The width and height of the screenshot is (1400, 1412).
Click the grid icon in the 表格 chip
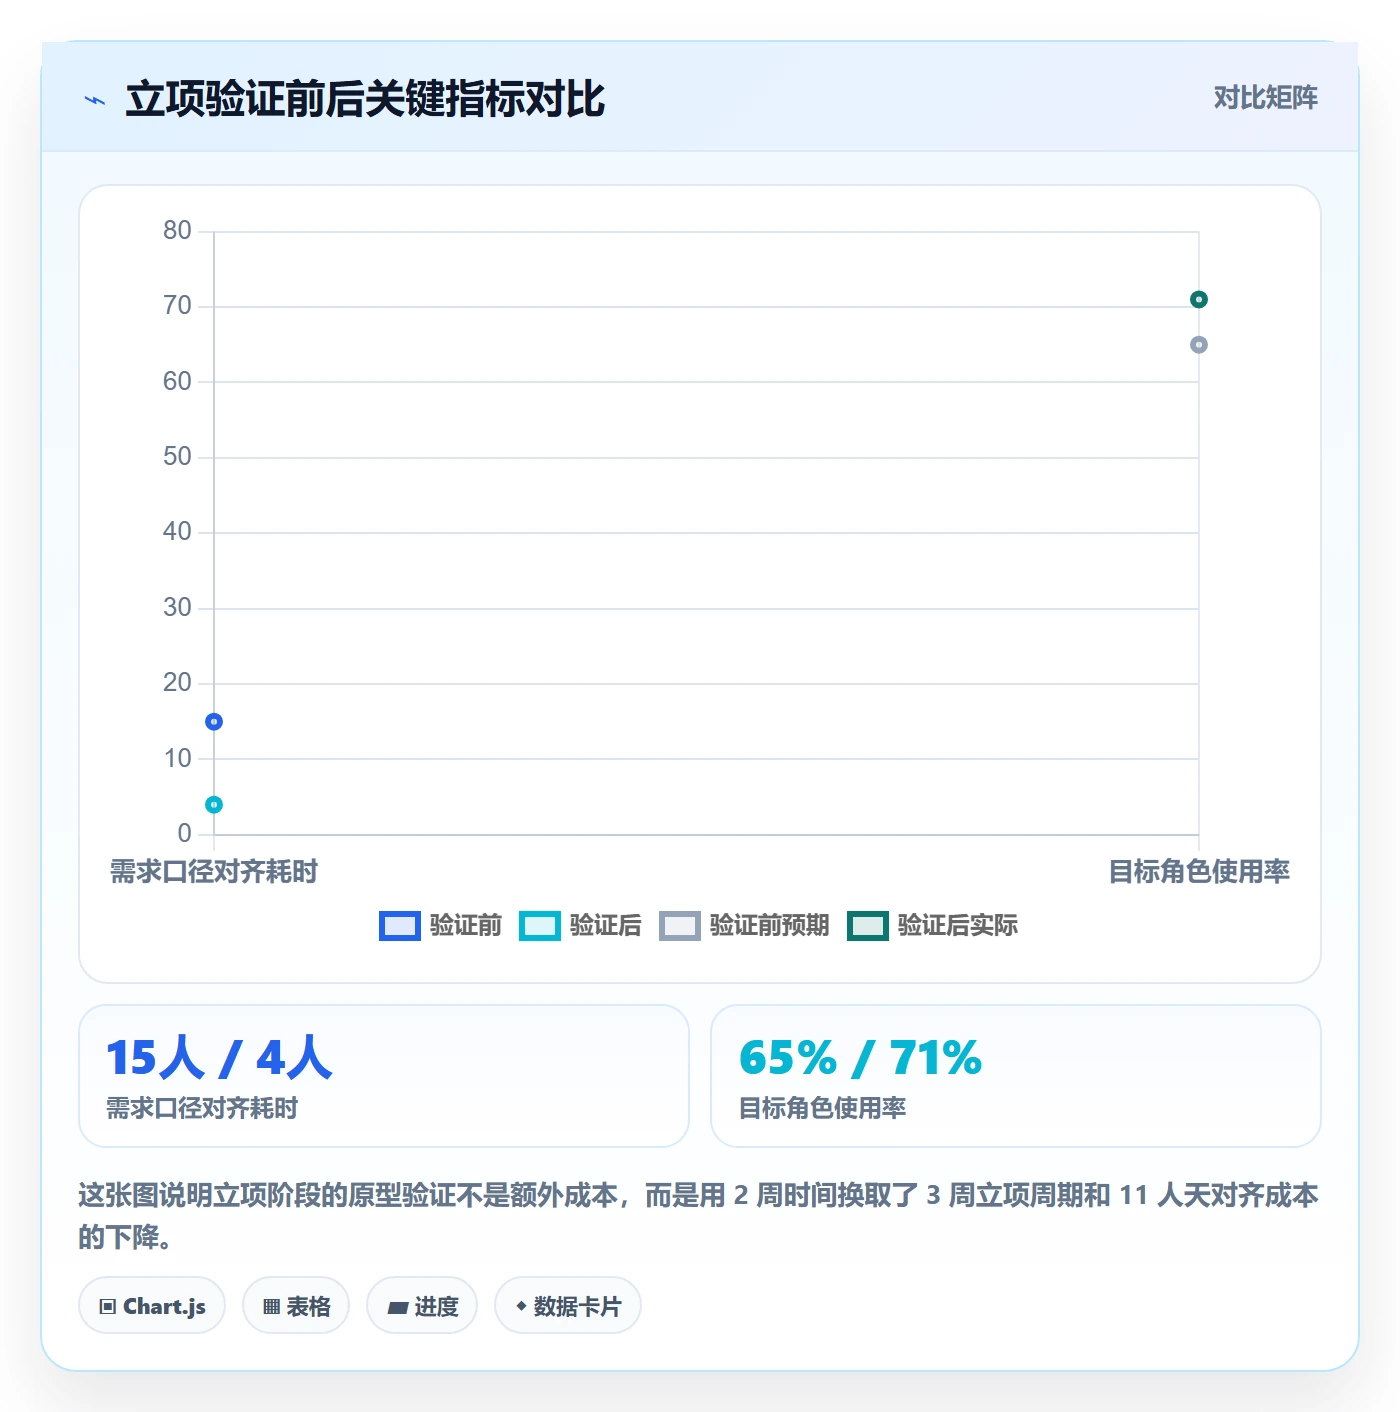point(271,1307)
